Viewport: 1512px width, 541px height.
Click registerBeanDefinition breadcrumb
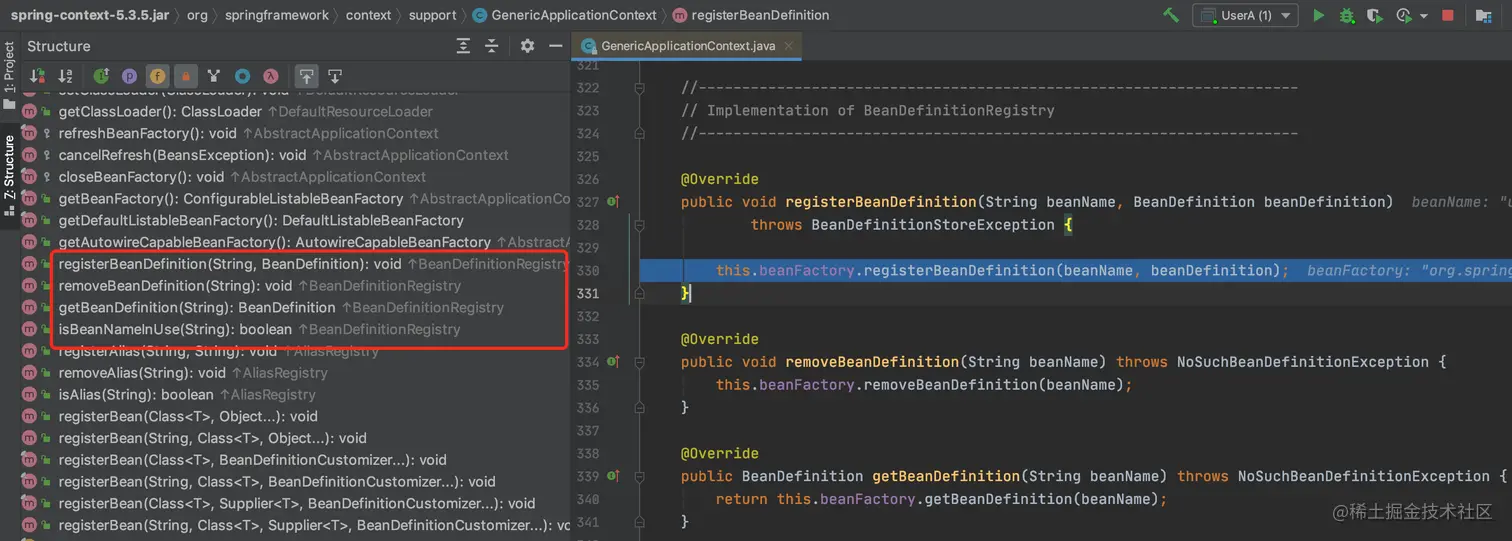tap(751, 15)
